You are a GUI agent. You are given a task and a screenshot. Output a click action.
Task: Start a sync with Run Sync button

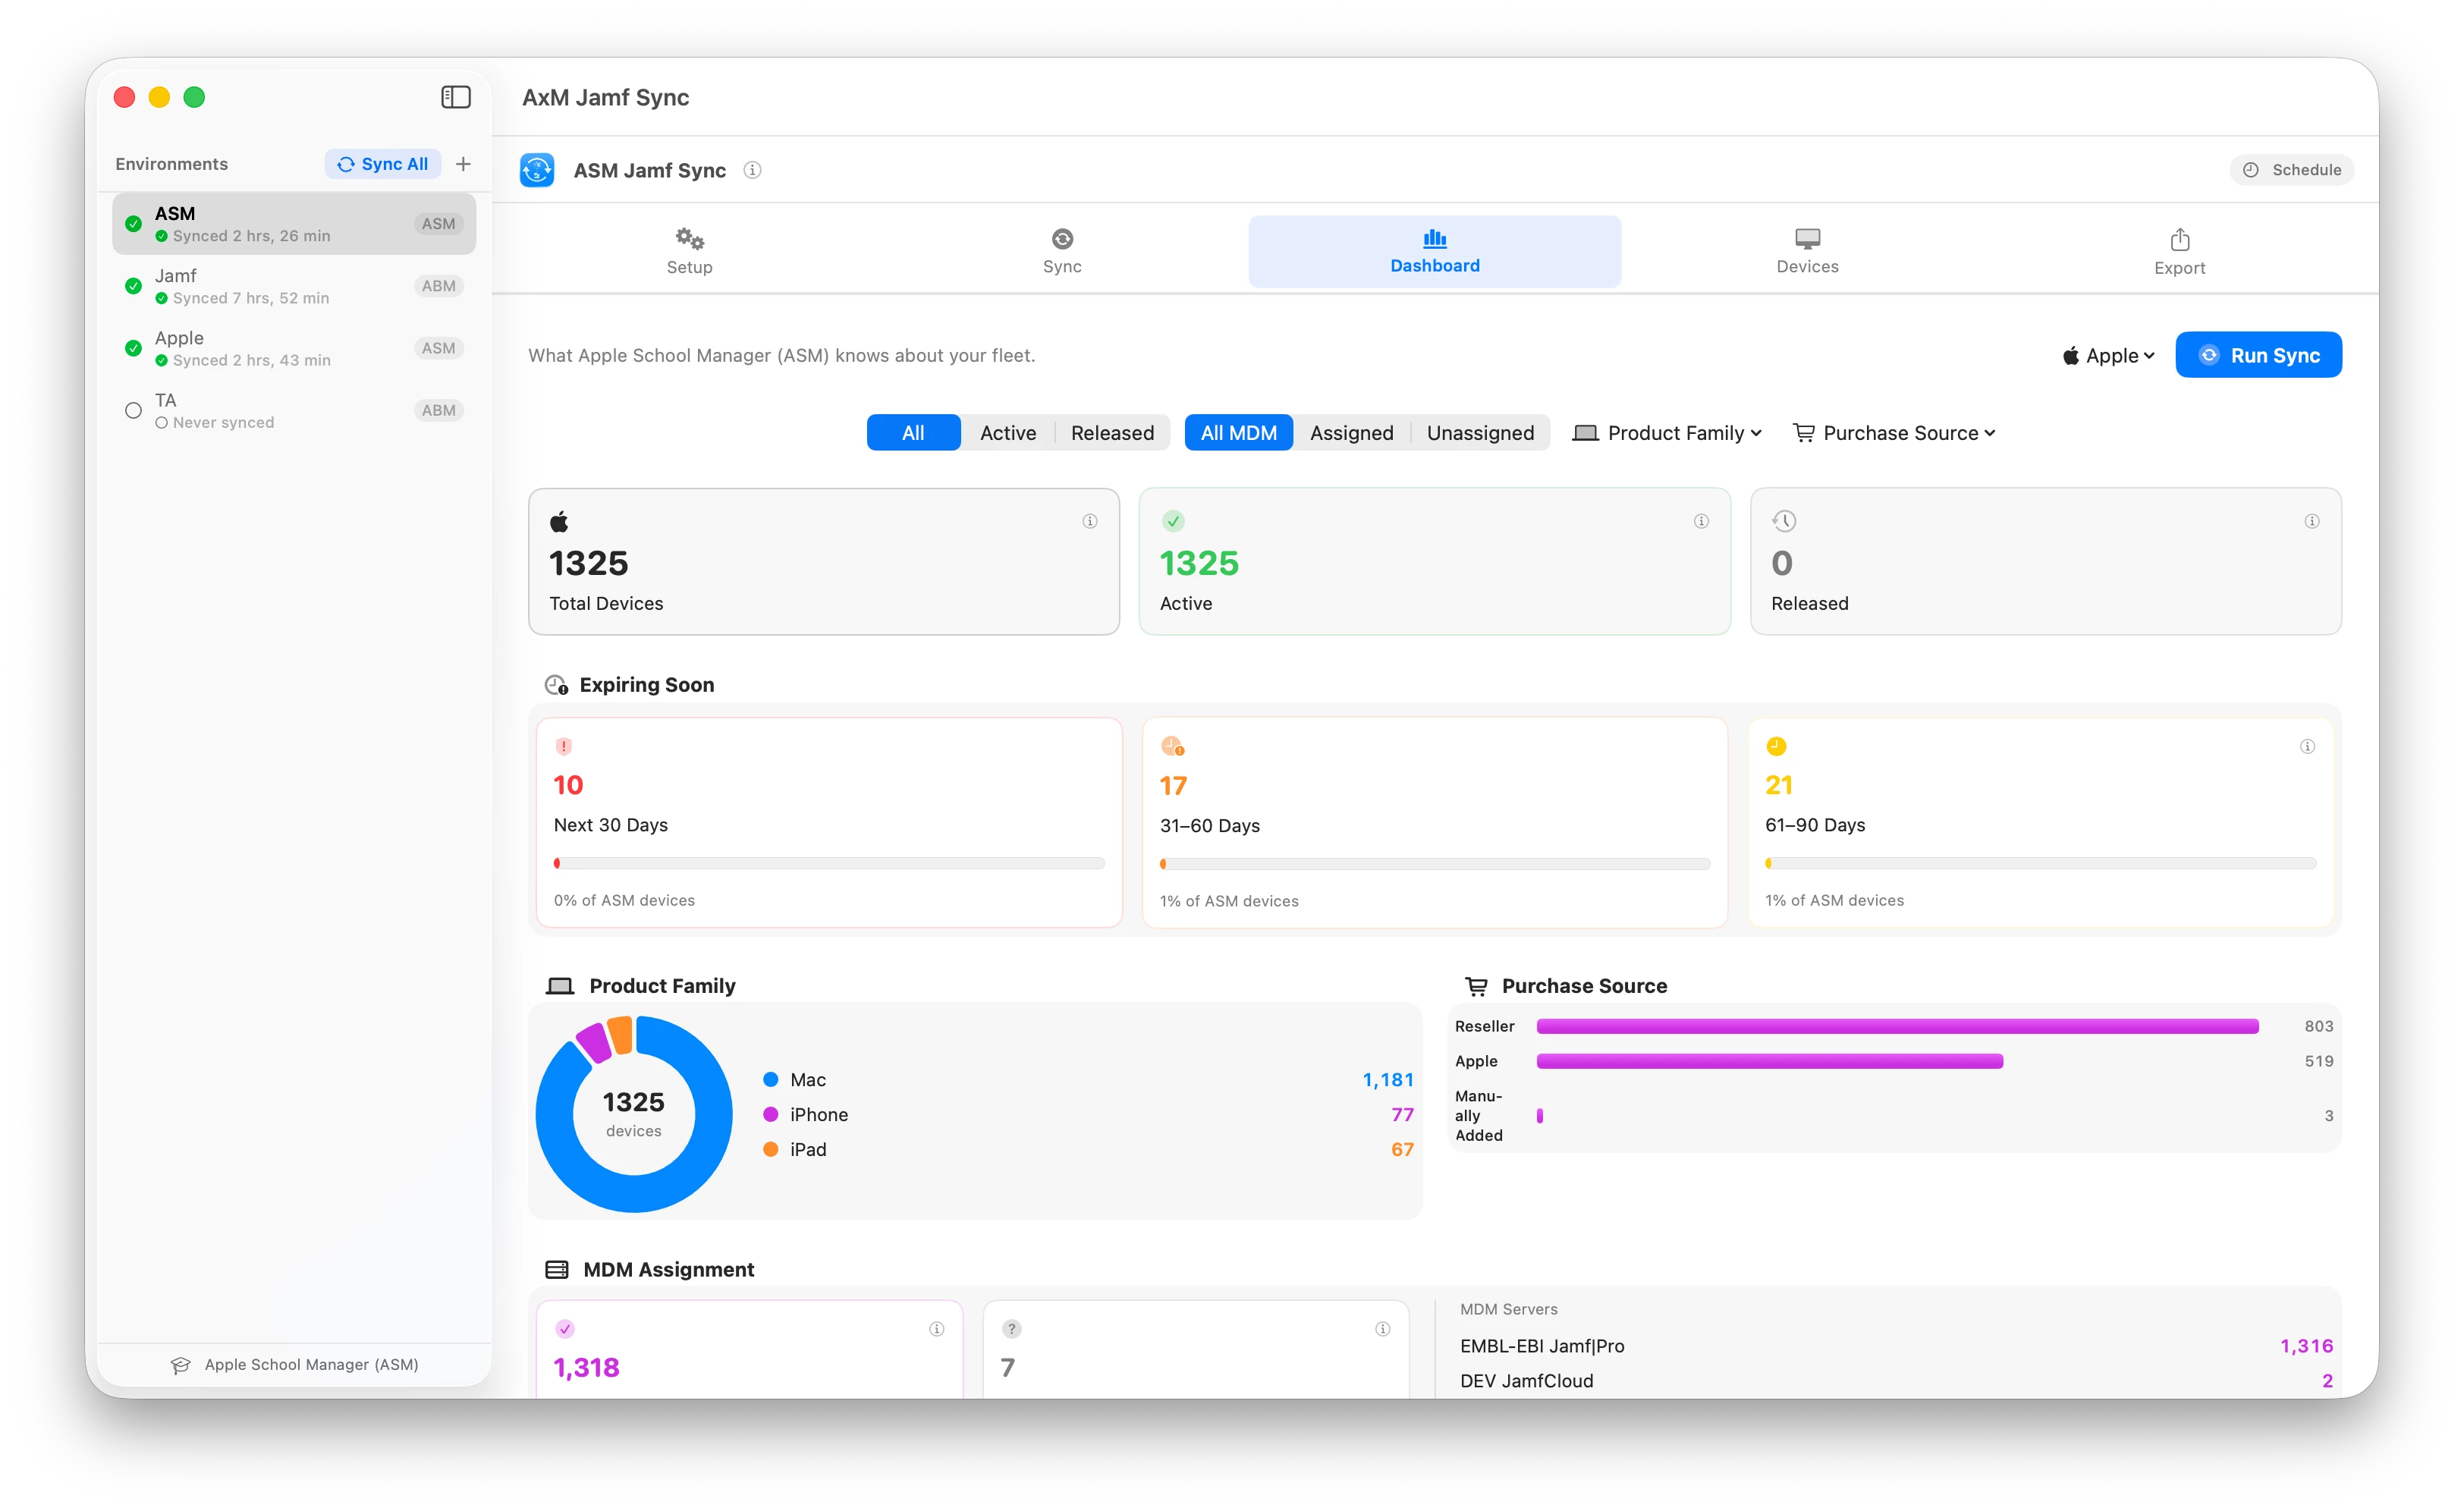2258,355
